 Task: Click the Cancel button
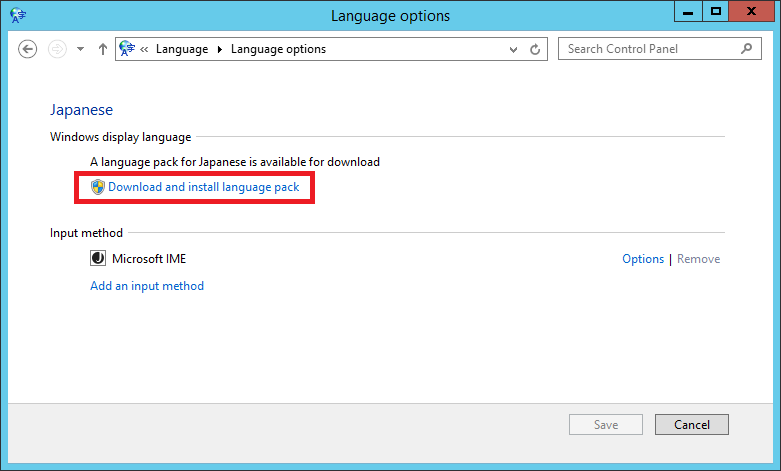[692, 425]
